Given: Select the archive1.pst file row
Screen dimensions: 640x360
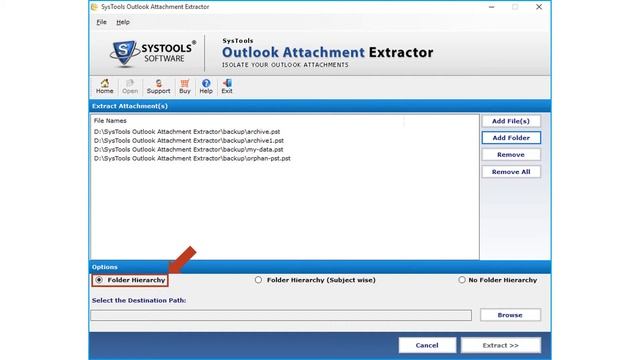Looking at the screenshot, I should [189, 140].
